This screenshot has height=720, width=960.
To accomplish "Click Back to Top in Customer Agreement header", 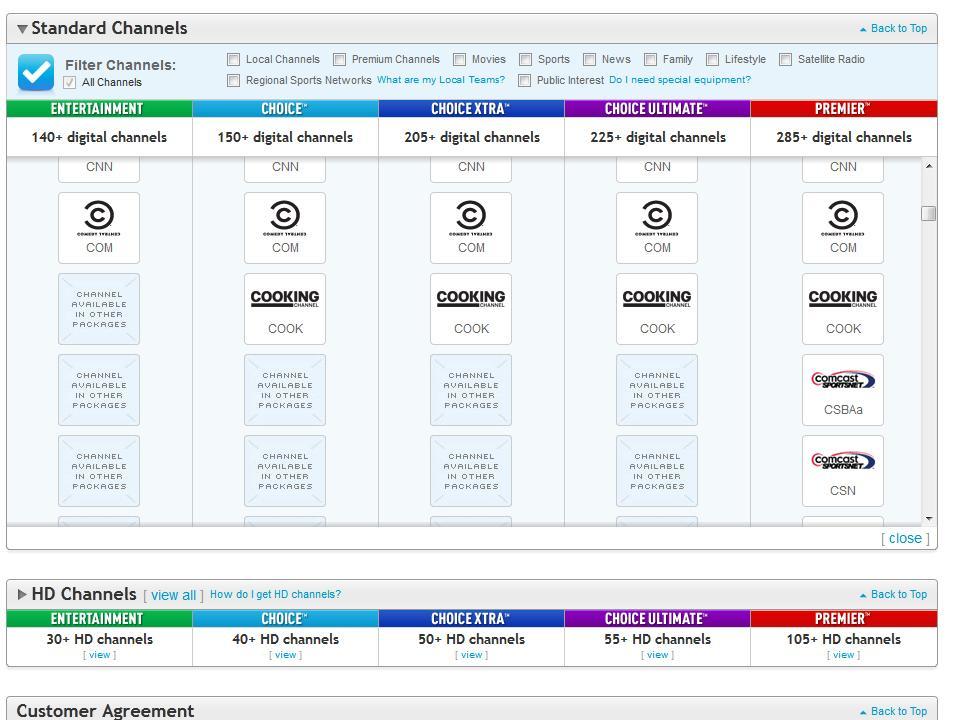I will tap(894, 711).
